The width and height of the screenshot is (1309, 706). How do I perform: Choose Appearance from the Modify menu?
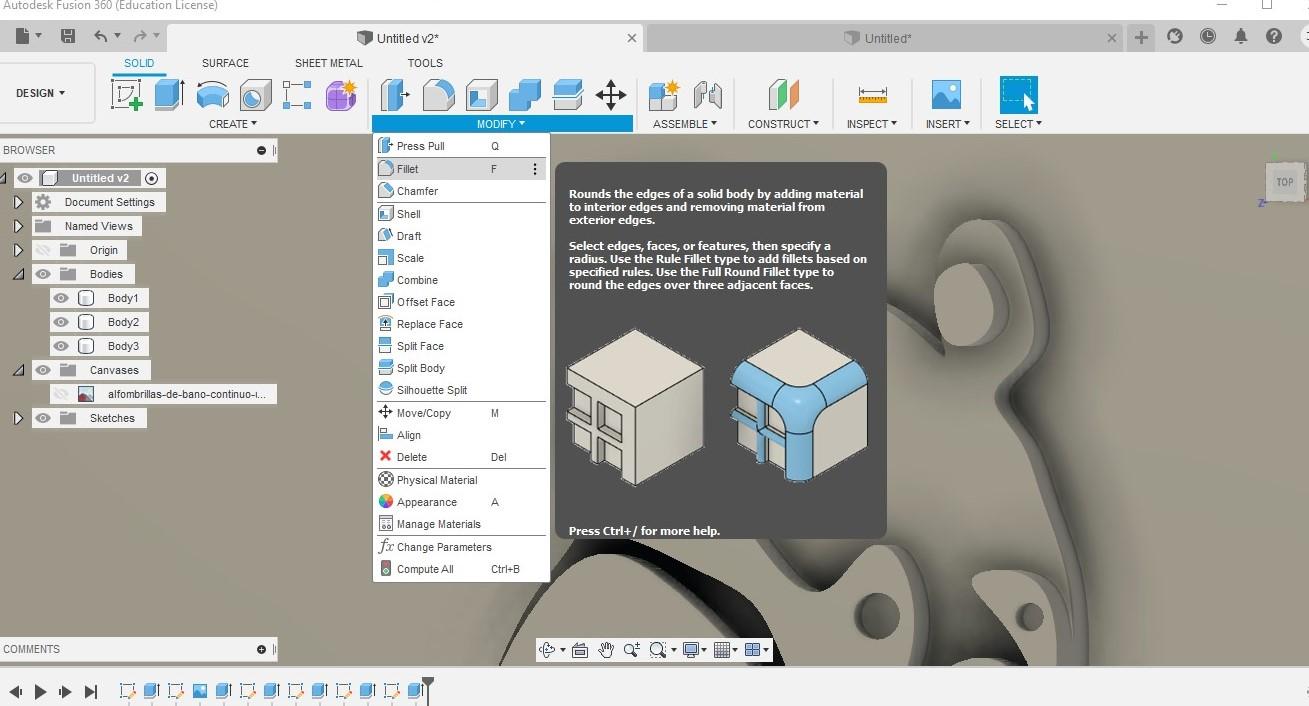pos(461,502)
